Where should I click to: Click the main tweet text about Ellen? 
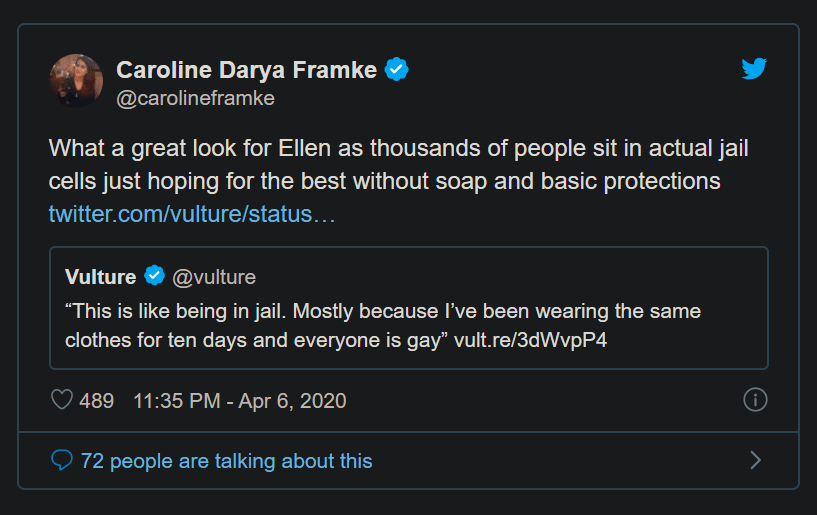coord(398,166)
